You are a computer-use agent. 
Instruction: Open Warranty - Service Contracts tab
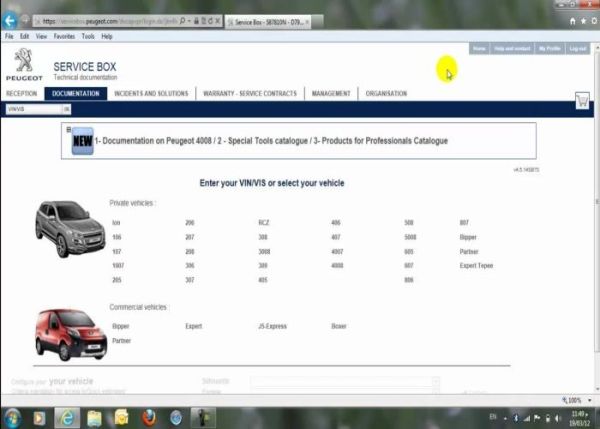click(x=250, y=93)
